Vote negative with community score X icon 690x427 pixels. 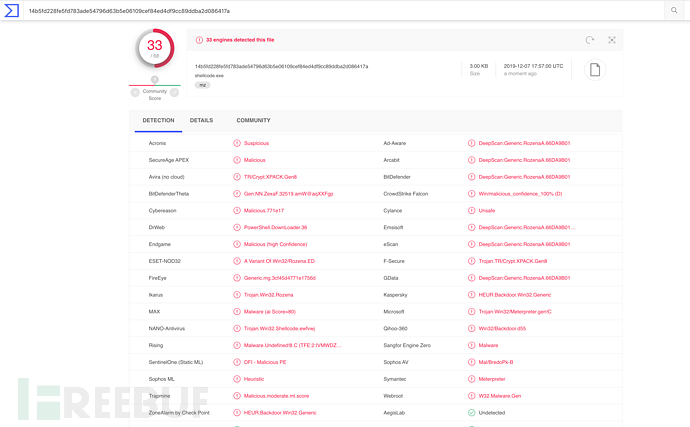click(135, 92)
